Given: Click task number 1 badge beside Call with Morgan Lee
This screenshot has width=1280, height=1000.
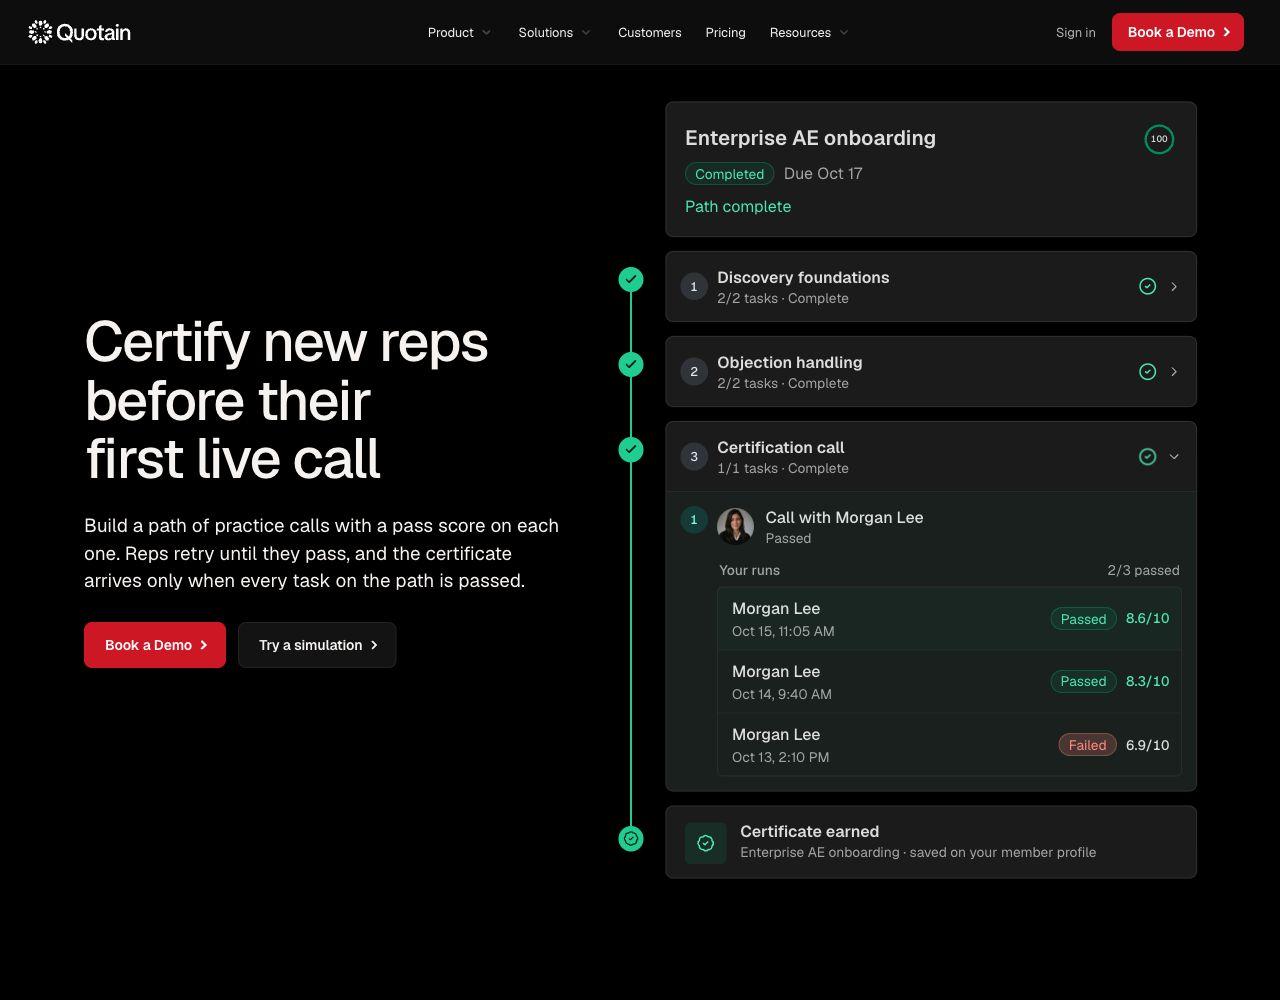Looking at the screenshot, I should click(x=694, y=520).
